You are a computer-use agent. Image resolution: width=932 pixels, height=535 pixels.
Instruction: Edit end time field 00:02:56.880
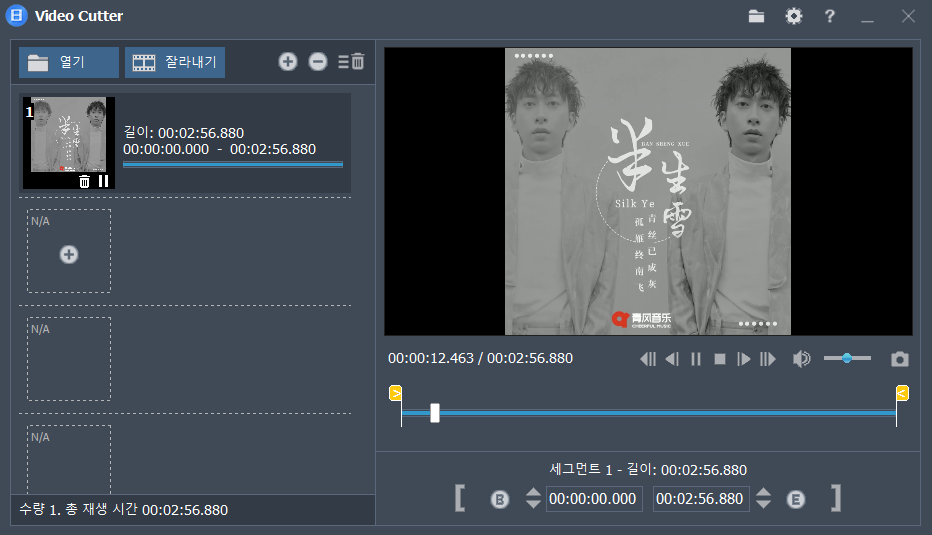coord(701,499)
